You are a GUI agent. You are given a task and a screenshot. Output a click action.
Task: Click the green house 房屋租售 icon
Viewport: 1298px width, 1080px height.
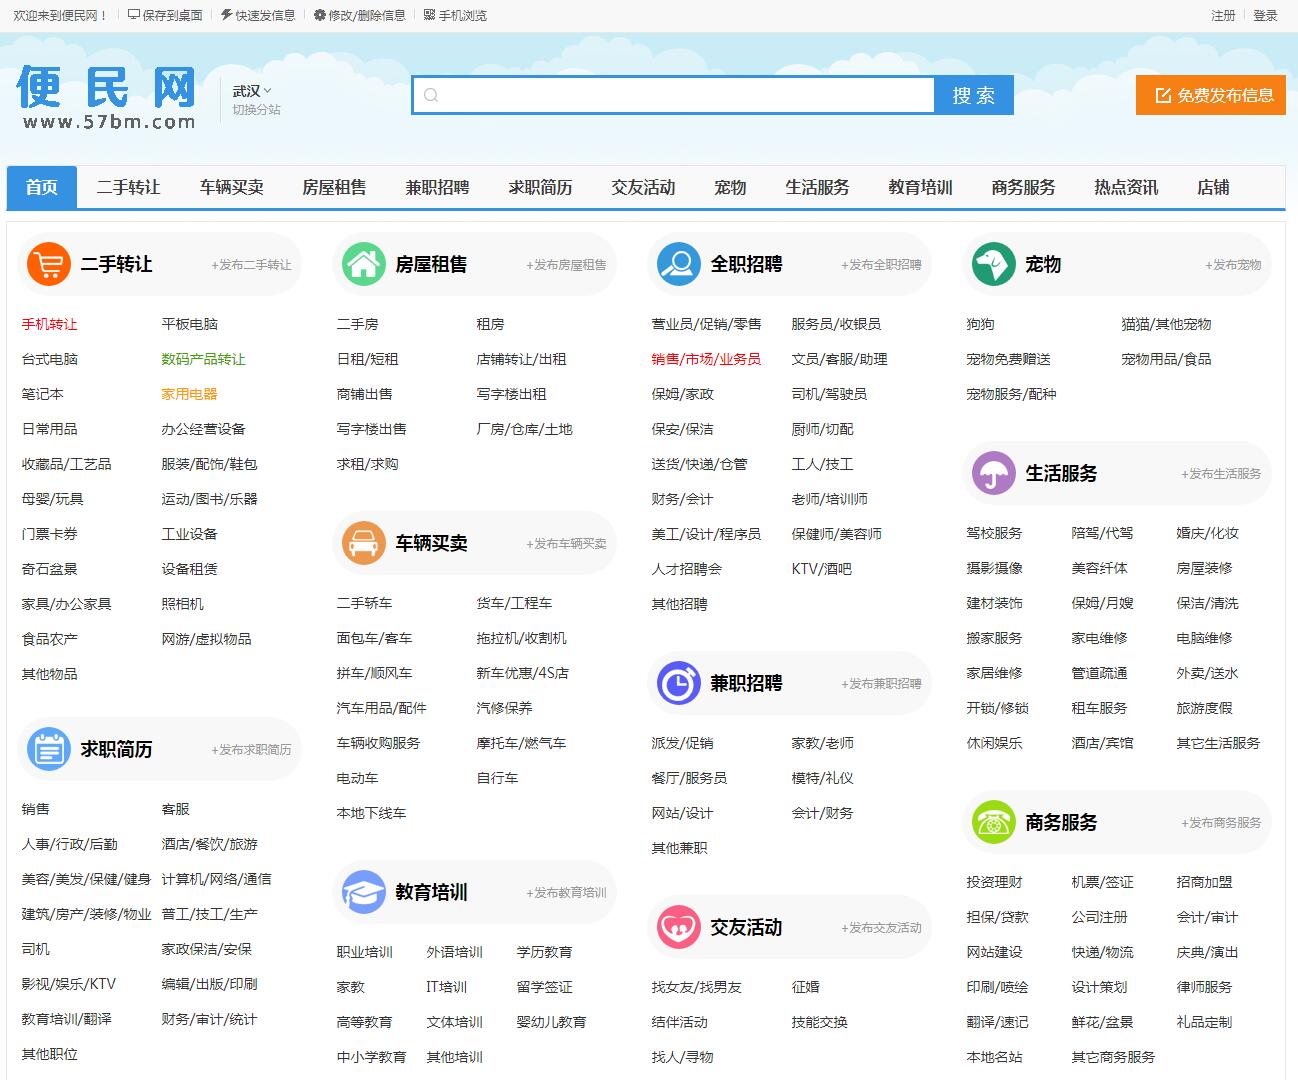pyautogui.click(x=363, y=265)
